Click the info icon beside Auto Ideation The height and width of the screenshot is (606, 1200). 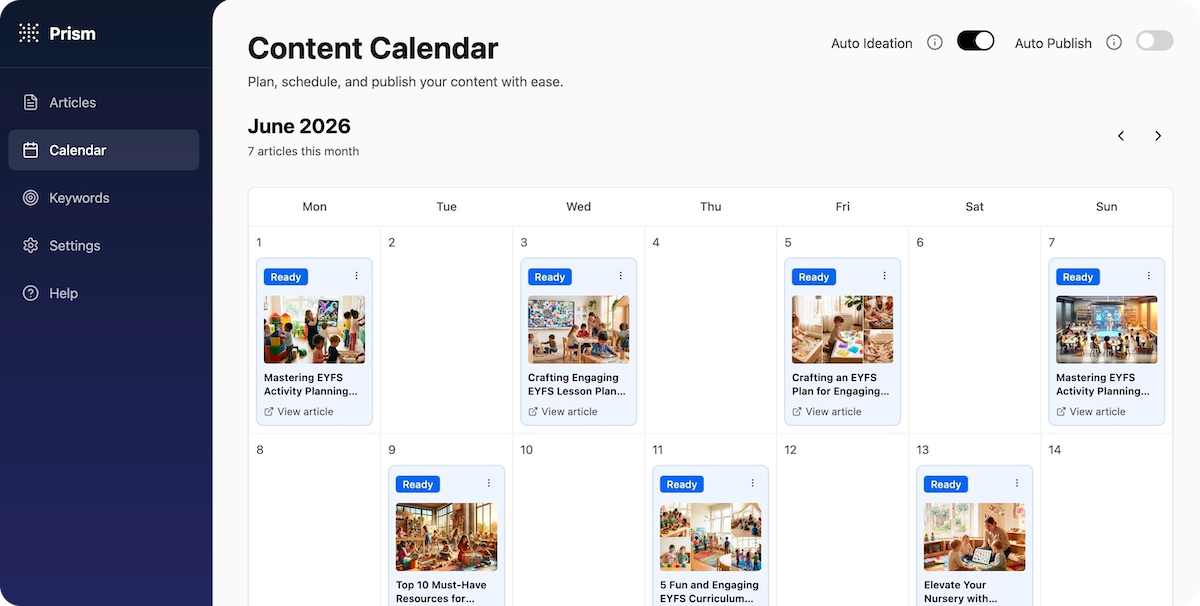(935, 43)
